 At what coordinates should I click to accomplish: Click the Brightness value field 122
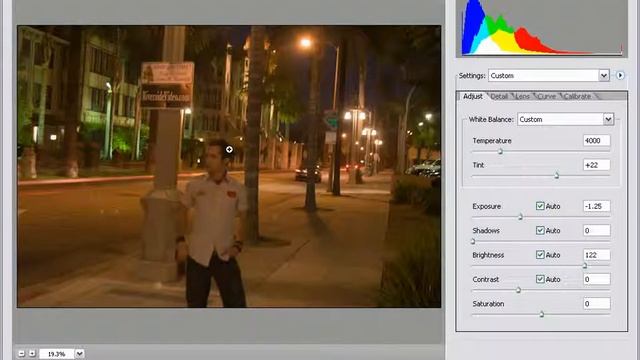[596, 255]
